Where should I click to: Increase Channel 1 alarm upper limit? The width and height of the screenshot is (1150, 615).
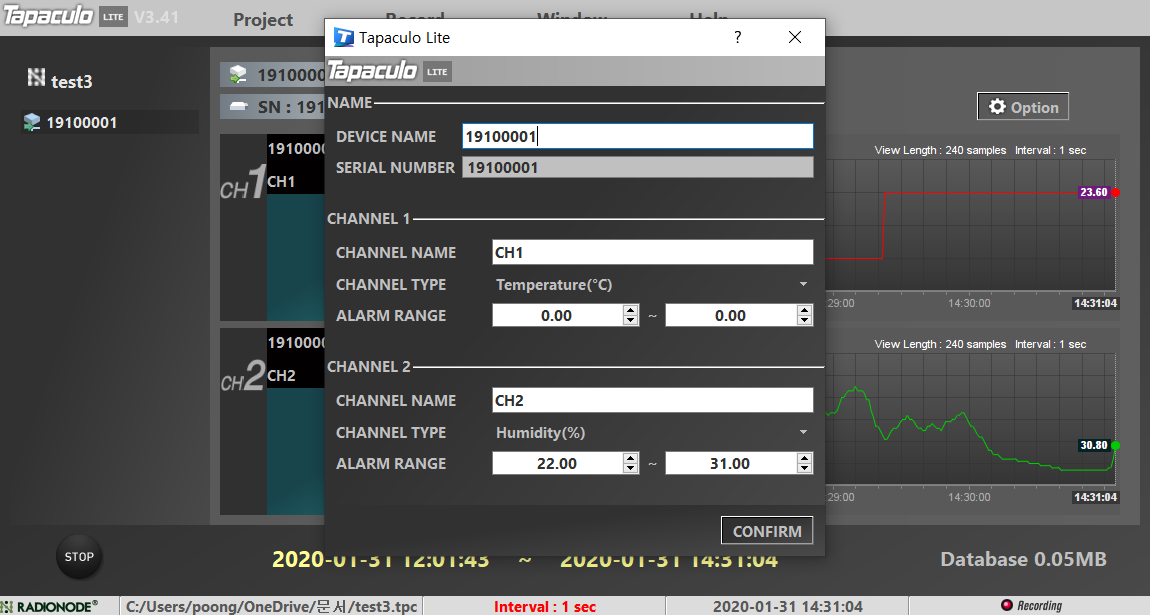tap(805, 310)
